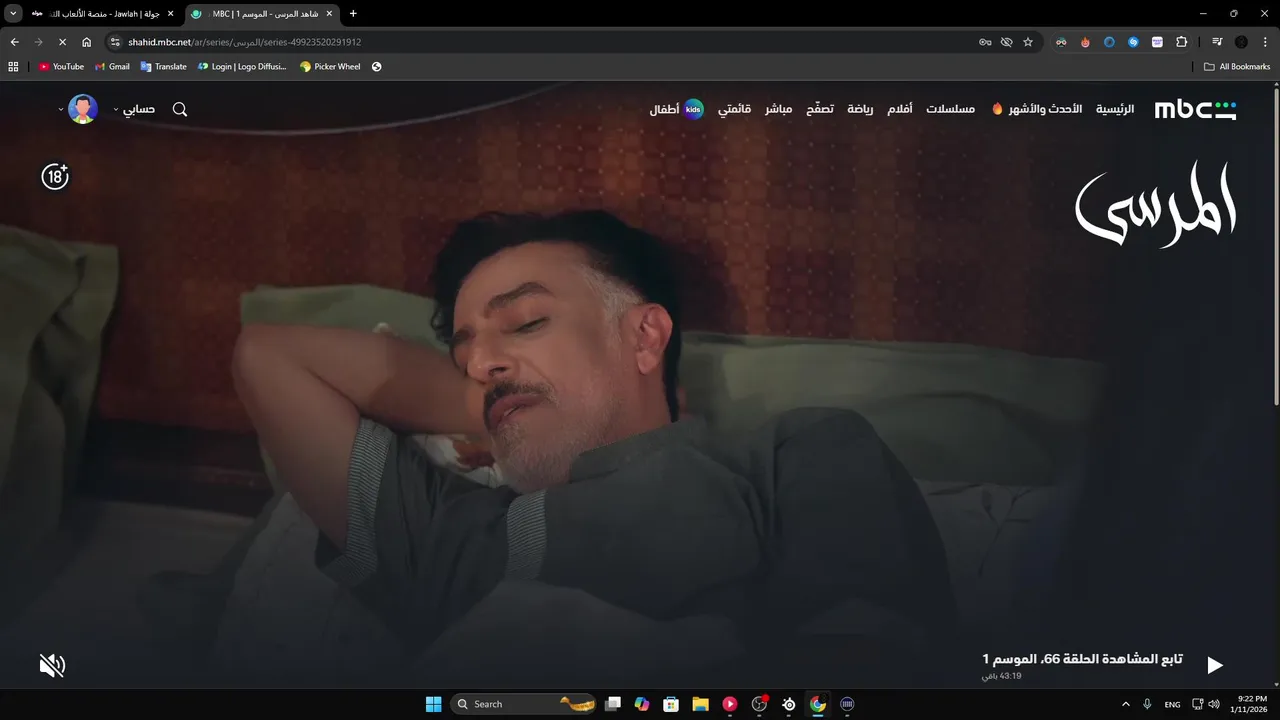The width and height of the screenshot is (1280, 720).
Task: Open a new tab with plus button
Action: pyautogui.click(x=353, y=14)
